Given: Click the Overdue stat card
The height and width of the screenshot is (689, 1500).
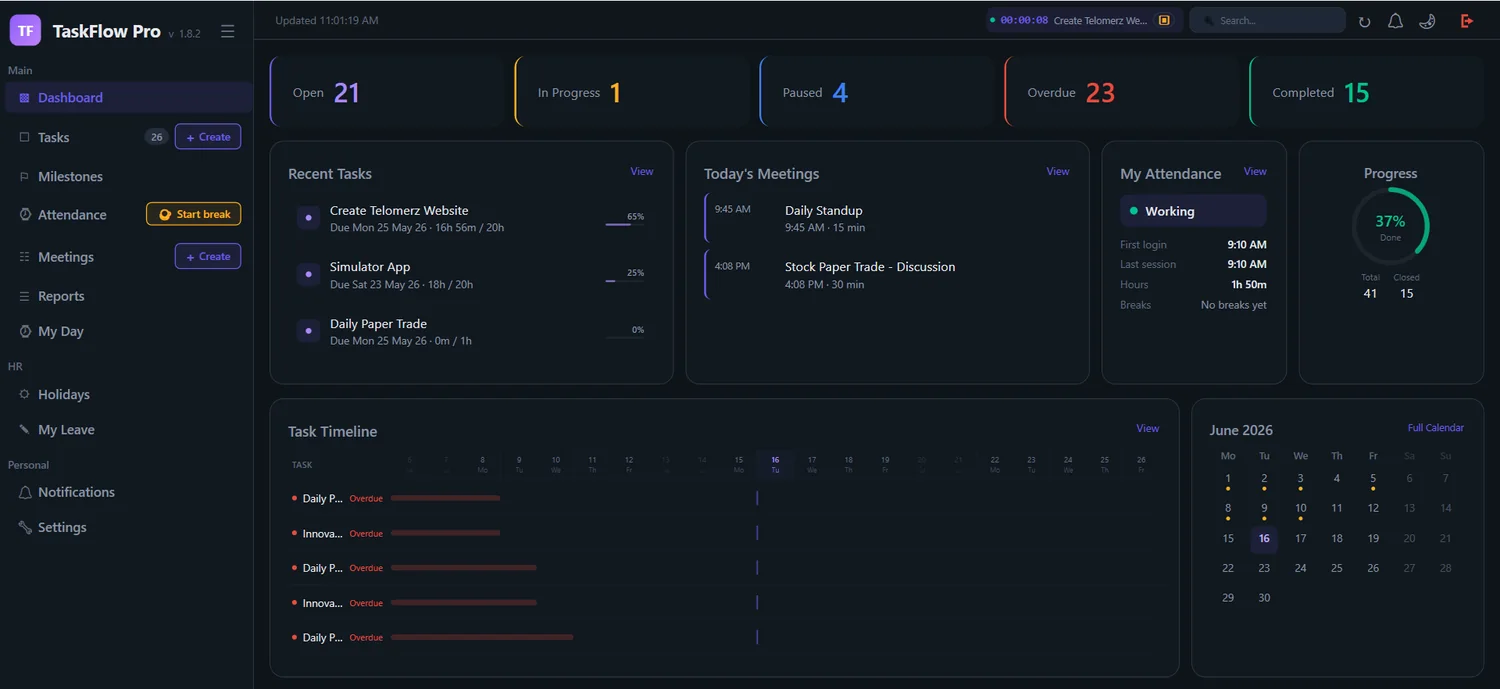Looking at the screenshot, I should (1122, 92).
